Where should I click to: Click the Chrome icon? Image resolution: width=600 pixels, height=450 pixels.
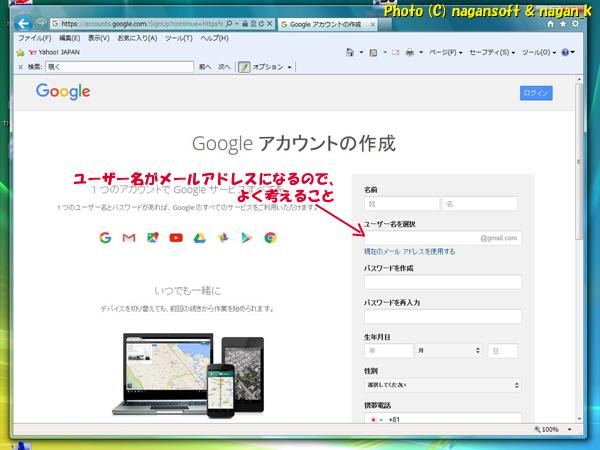coord(270,237)
